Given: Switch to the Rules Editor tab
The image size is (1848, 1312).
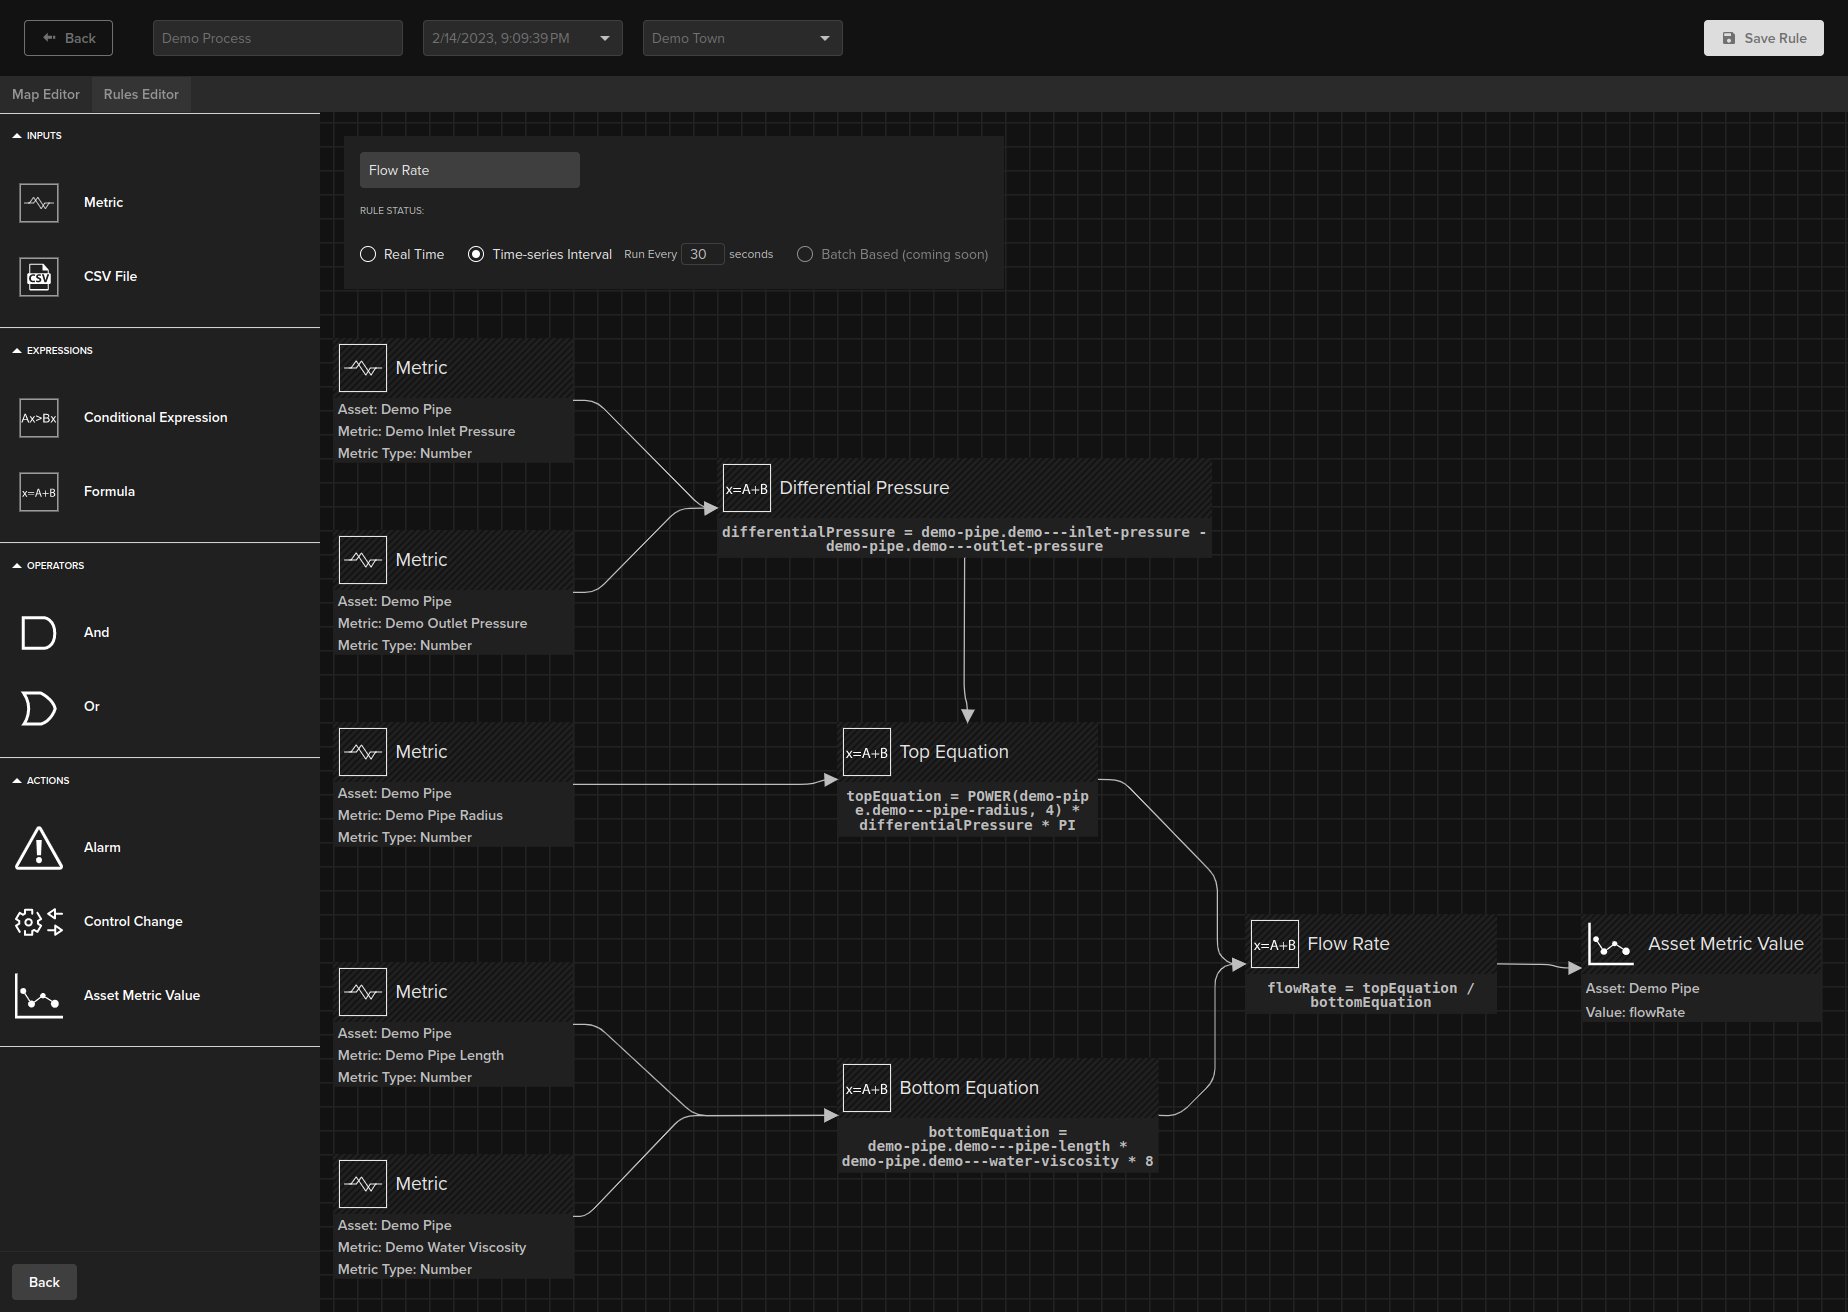Looking at the screenshot, I should click(x=140, y=94).
